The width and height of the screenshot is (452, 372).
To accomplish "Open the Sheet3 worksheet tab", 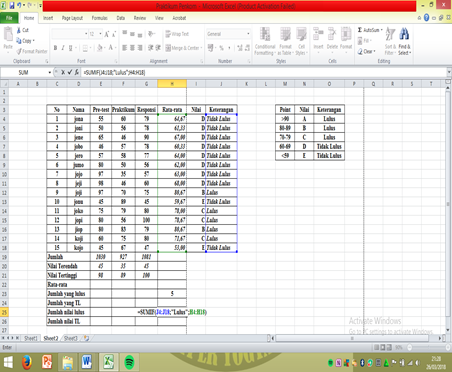I will 71,338.
